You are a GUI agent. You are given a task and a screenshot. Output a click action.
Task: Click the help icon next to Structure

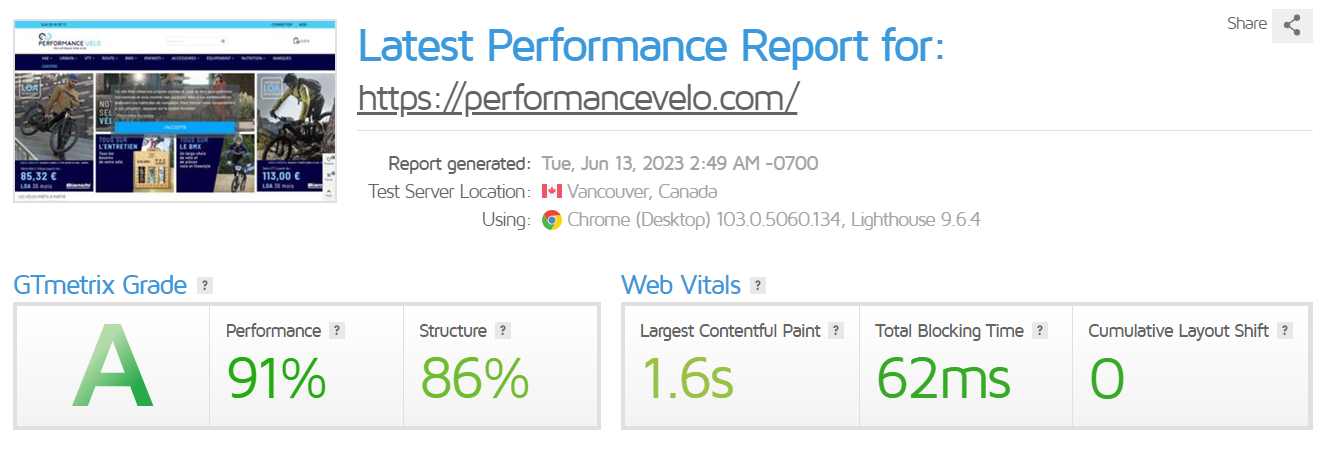point(502,331)
